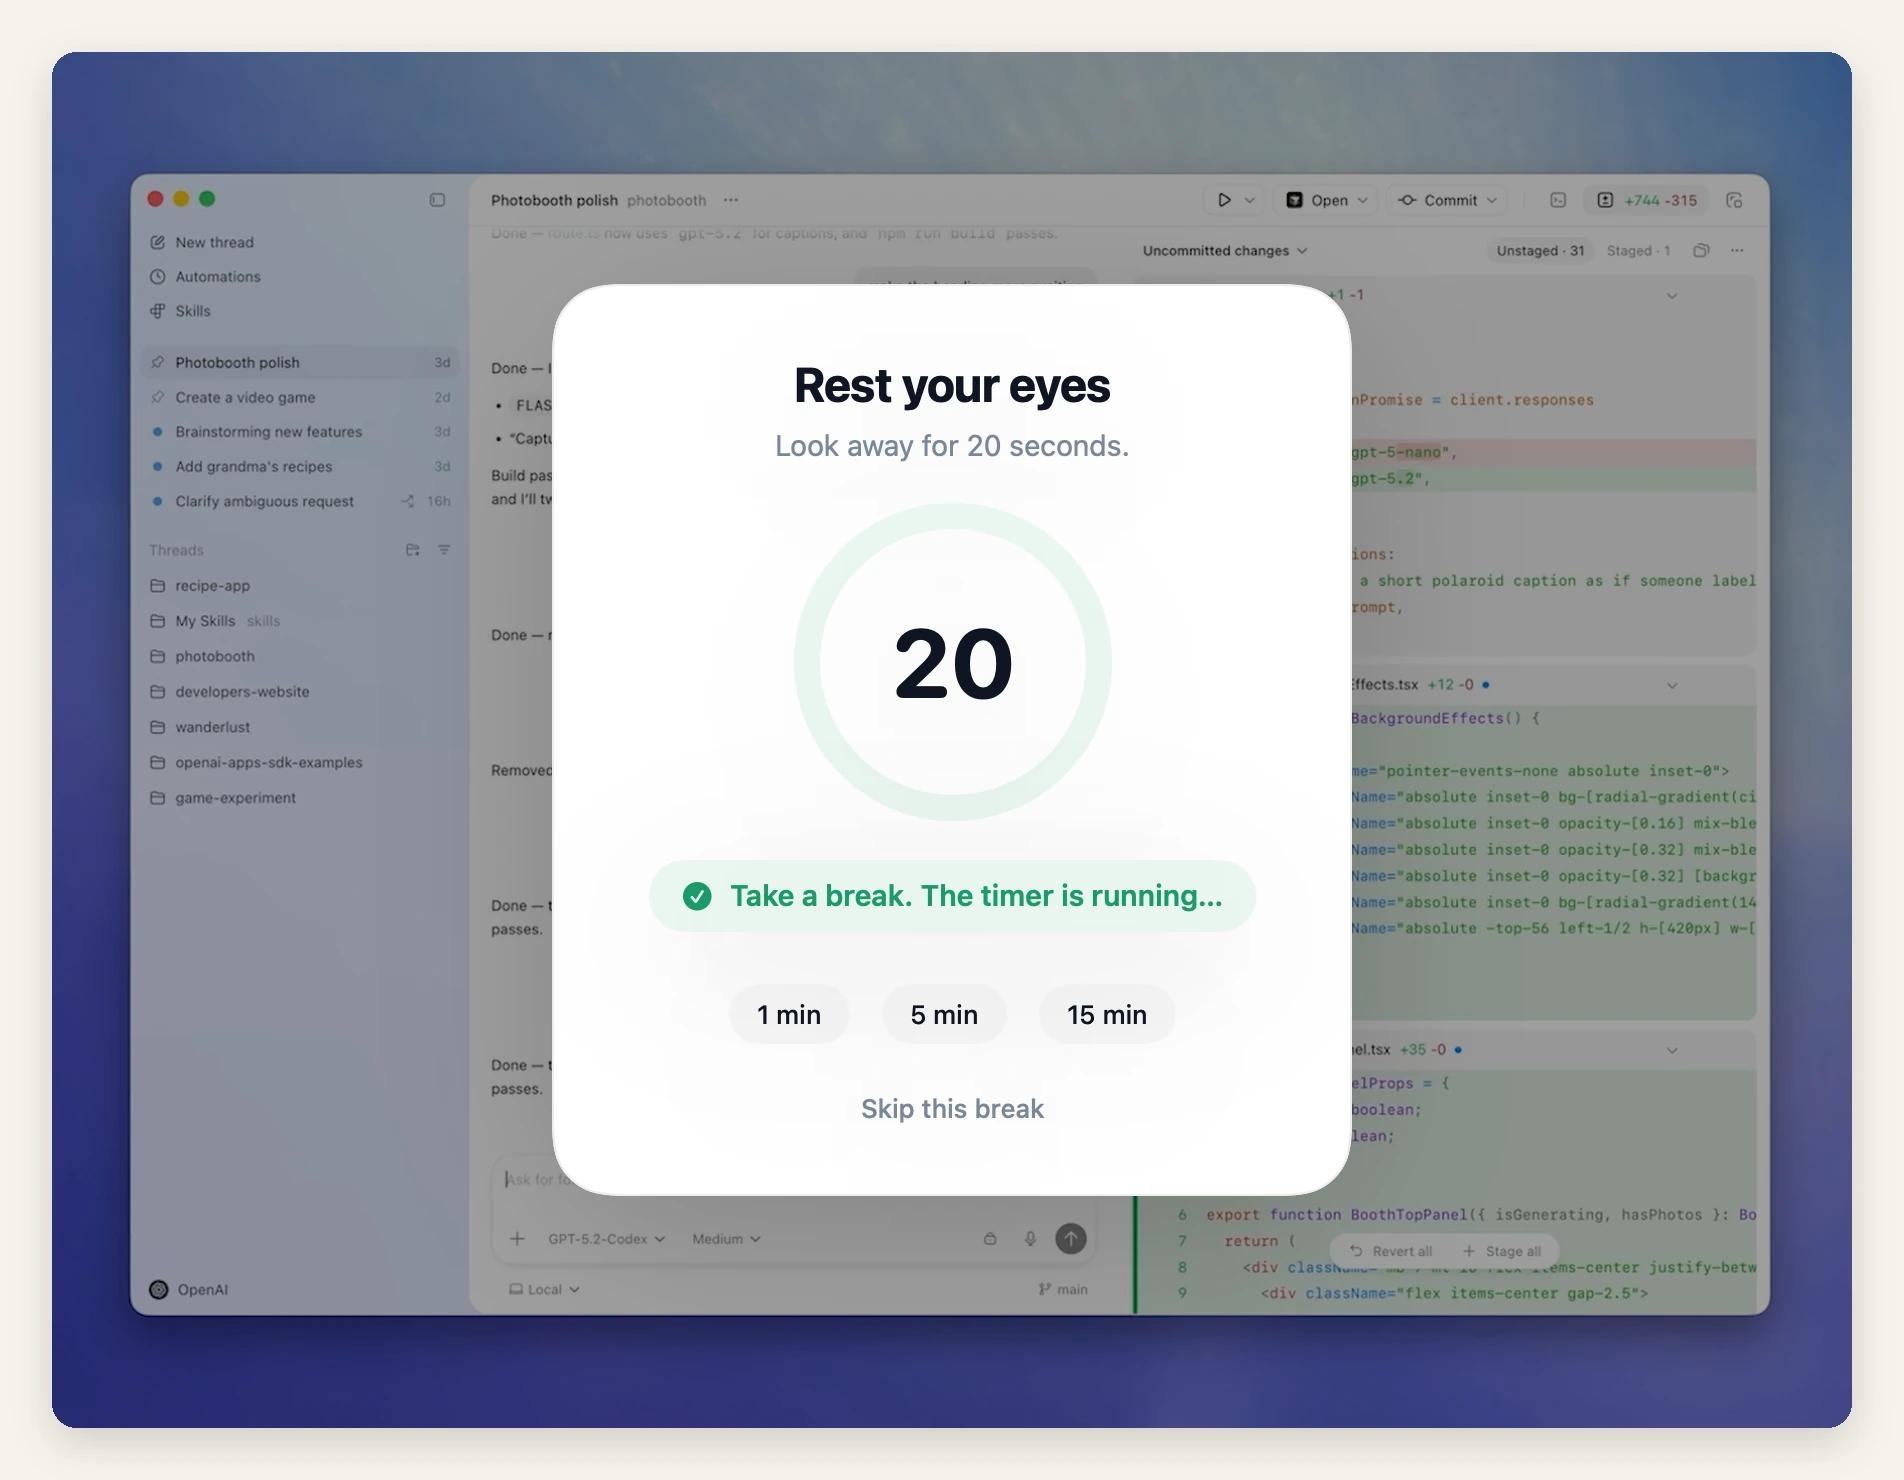
Task: Open Skills icon in sidebar
Action: pyautogui.click(x=158, y=311)
